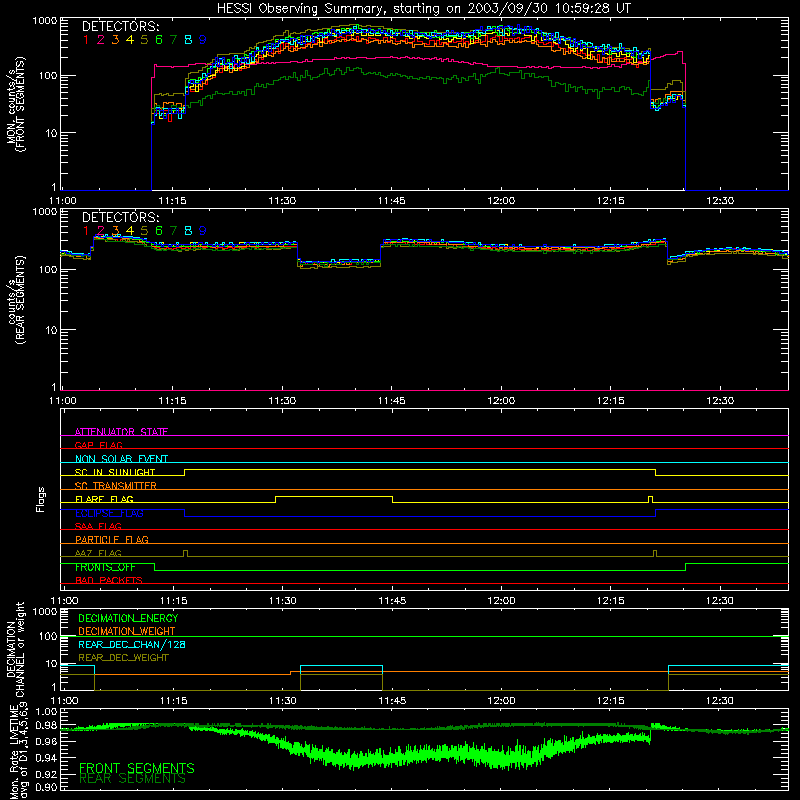Click the REAR SEGMENTS livetime legend label
This screenshot has width=800, height=800.
tap(132, 779)
